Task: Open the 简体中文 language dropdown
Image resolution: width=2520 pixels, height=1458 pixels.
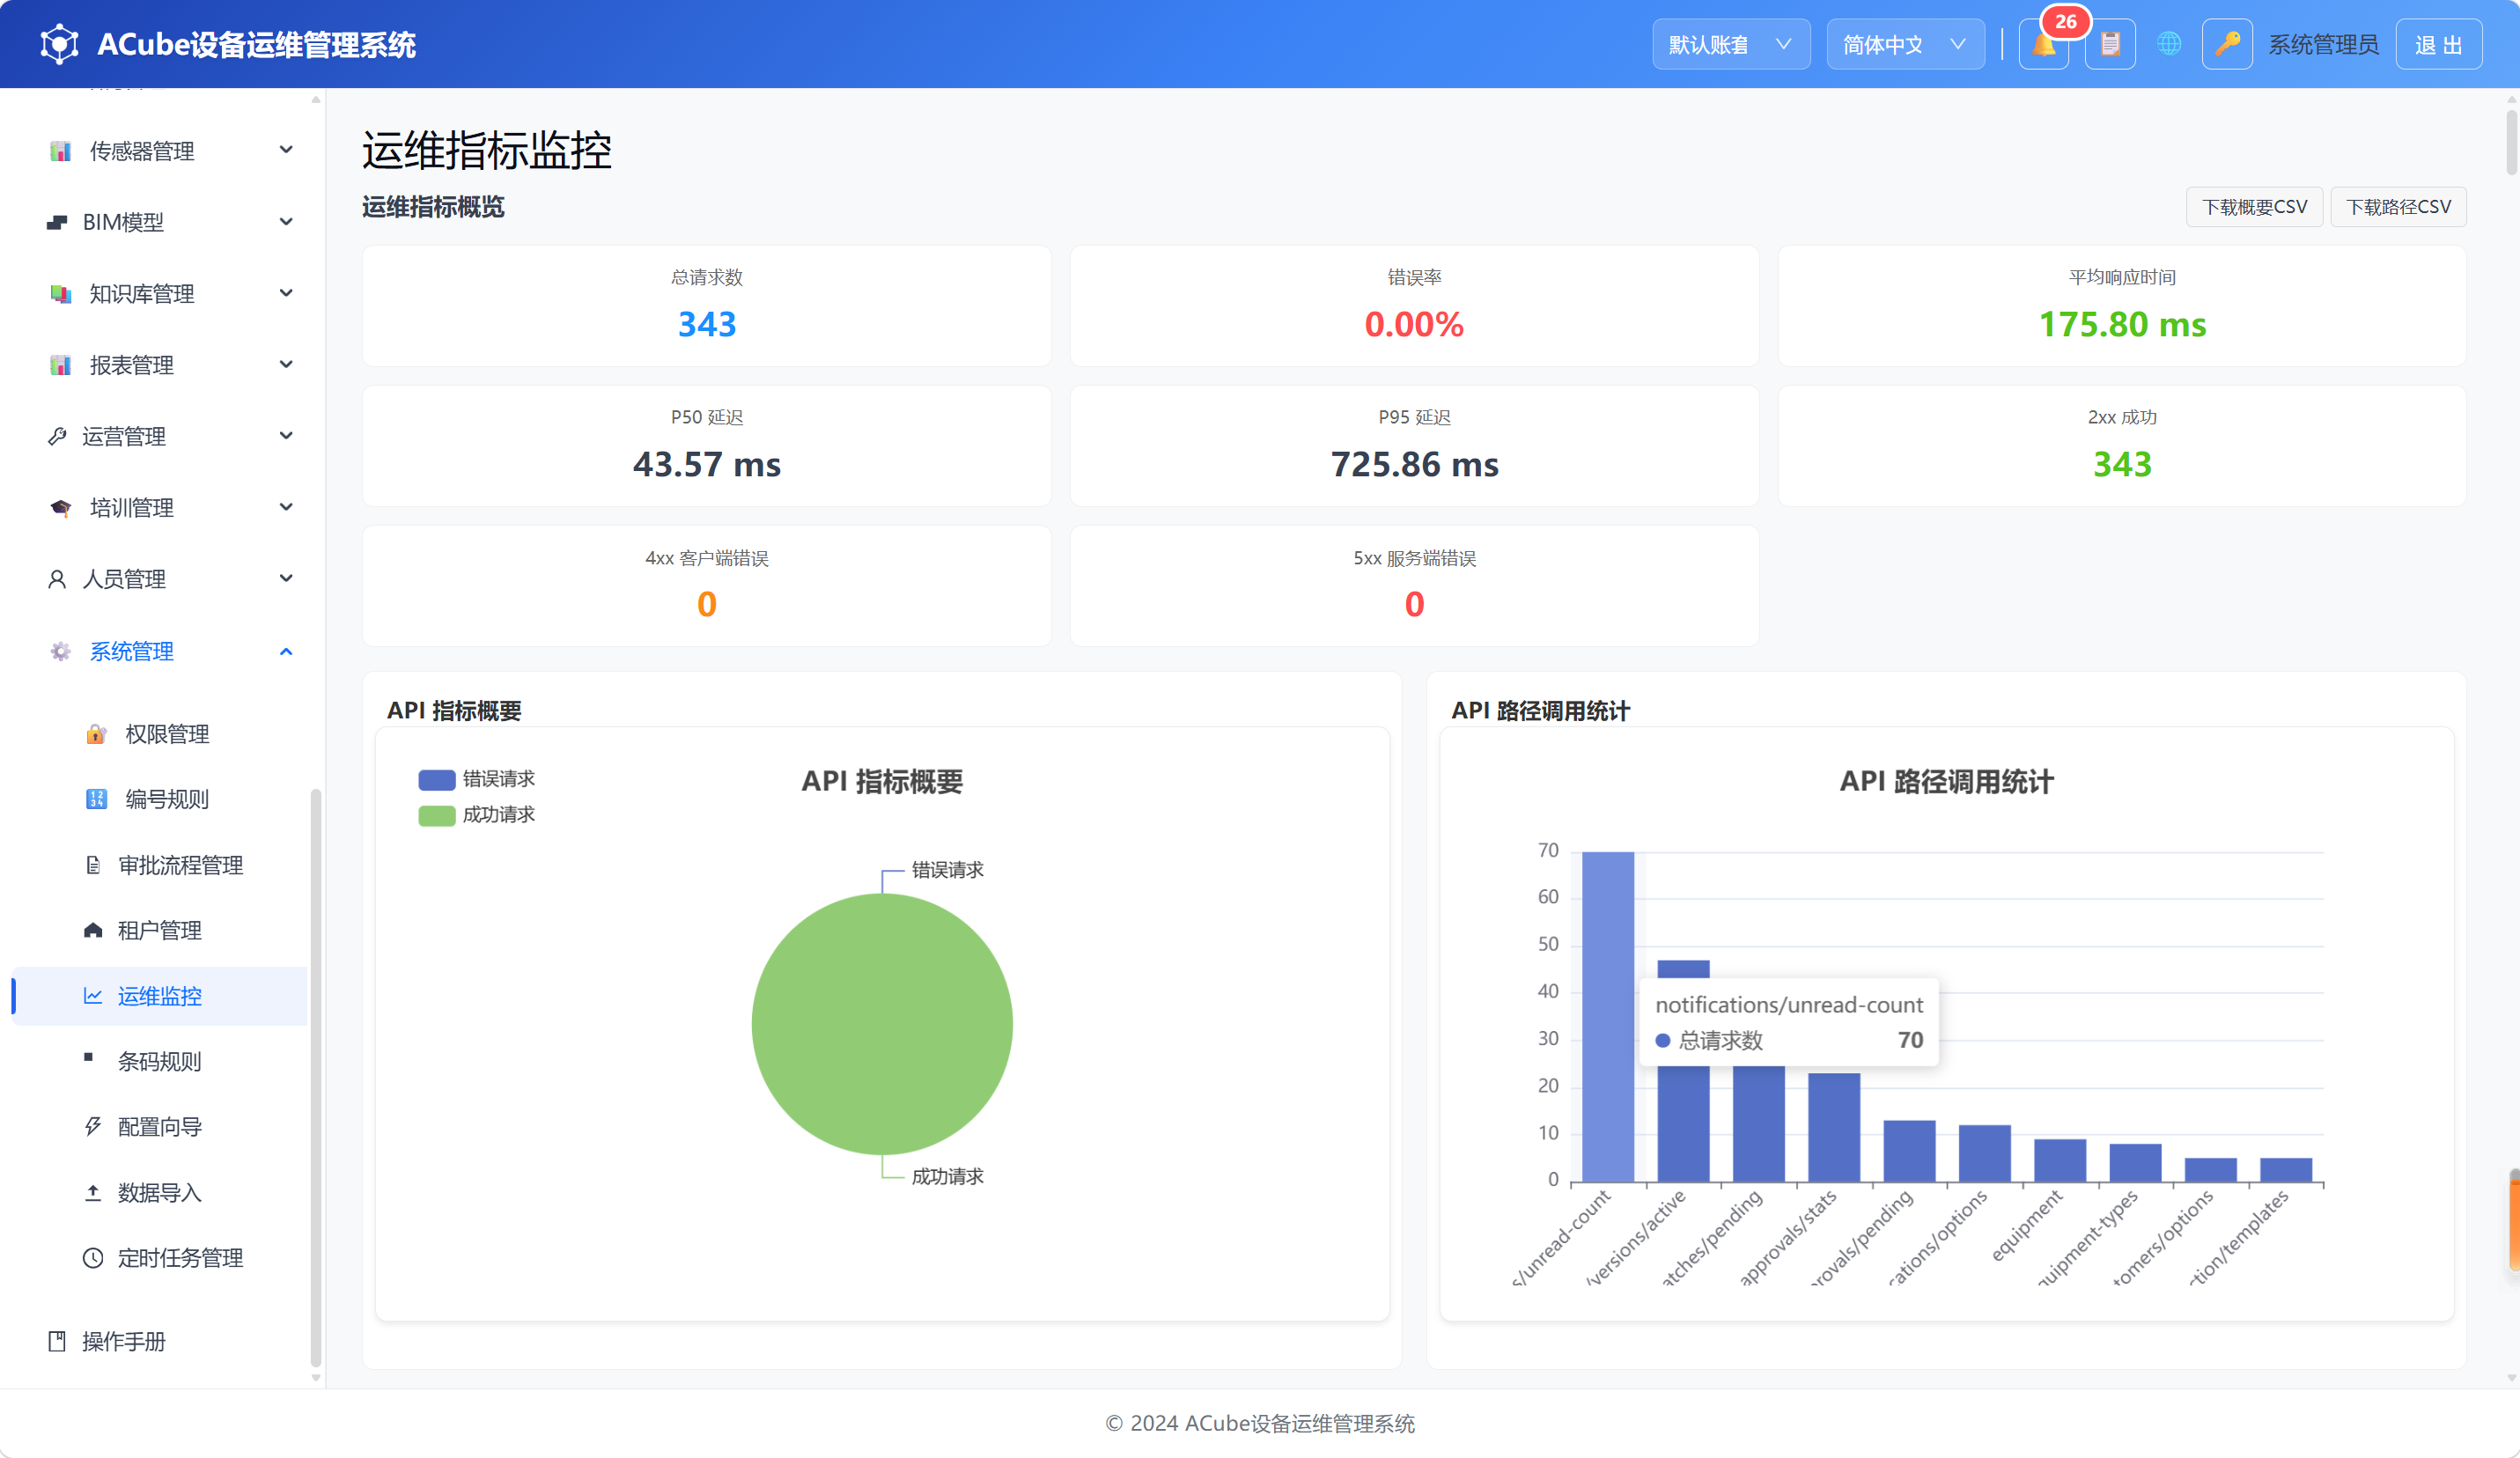Action: tap(1905, 44)
